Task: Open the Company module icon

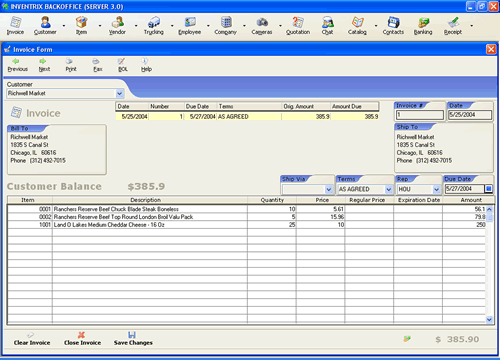Action: (x=226, y=26)
